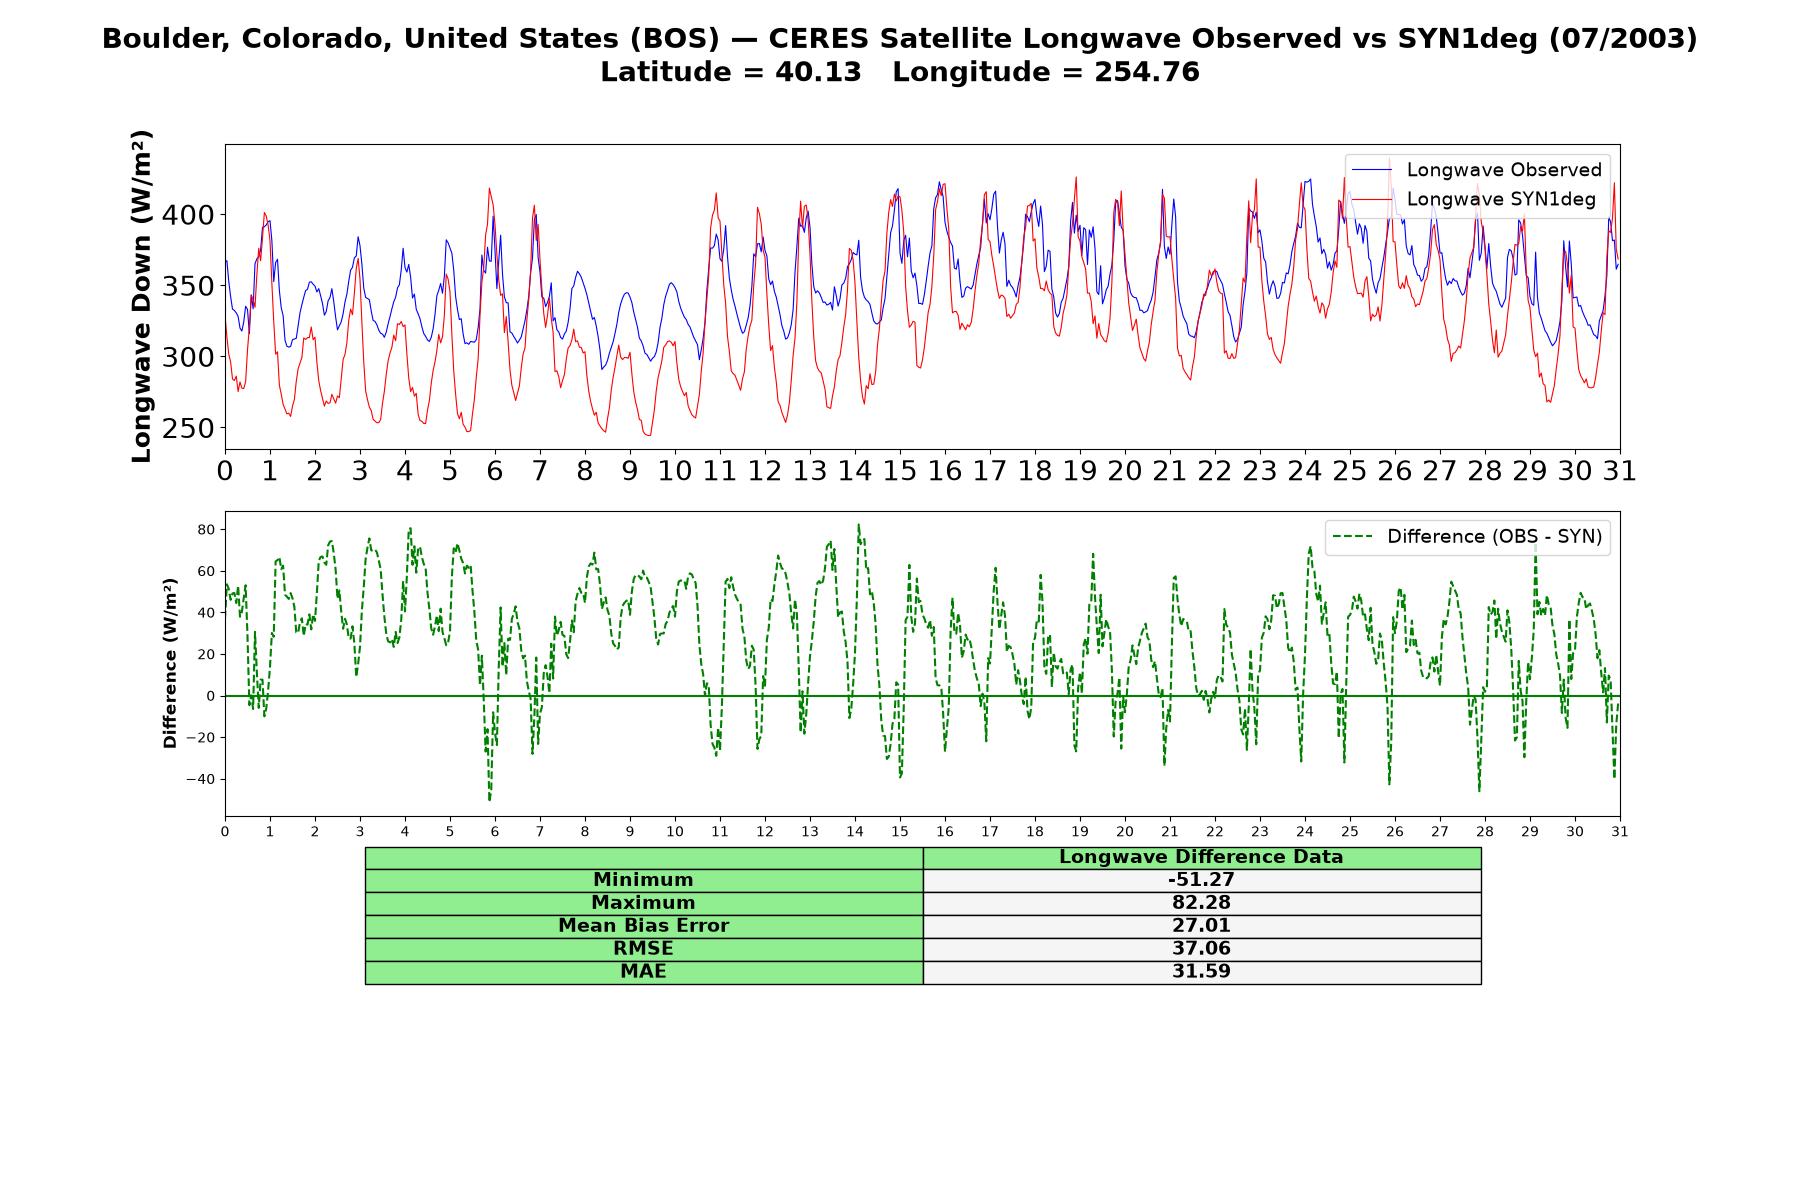Click day 15 tick on upper chart
Screen dimensions: 1800x1200
pos(900,471)
